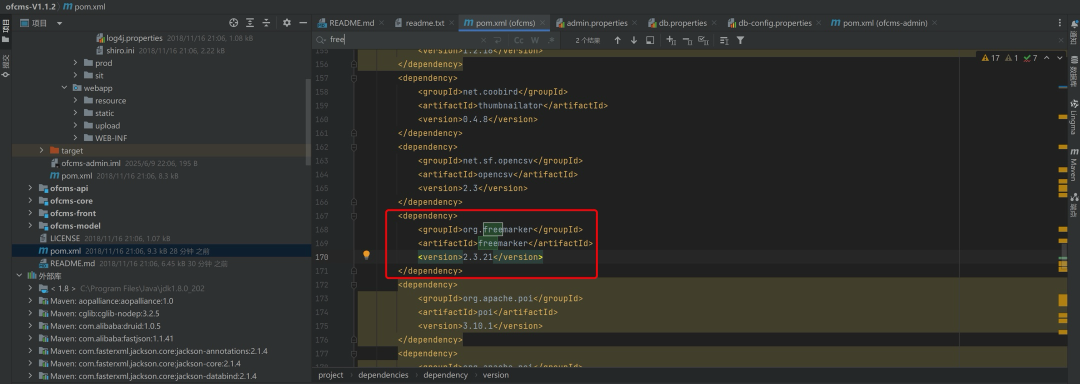Expand the prod folder

click(76, 63)
